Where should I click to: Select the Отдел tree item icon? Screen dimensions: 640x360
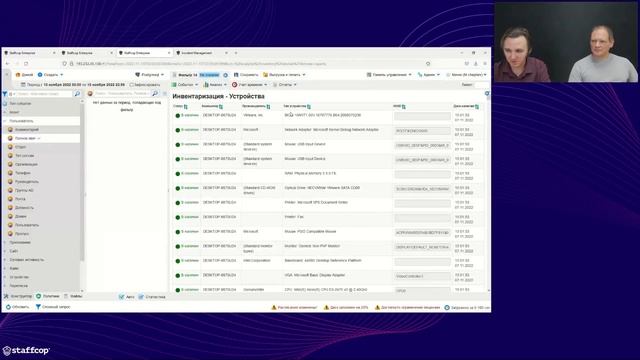(11, 147)
